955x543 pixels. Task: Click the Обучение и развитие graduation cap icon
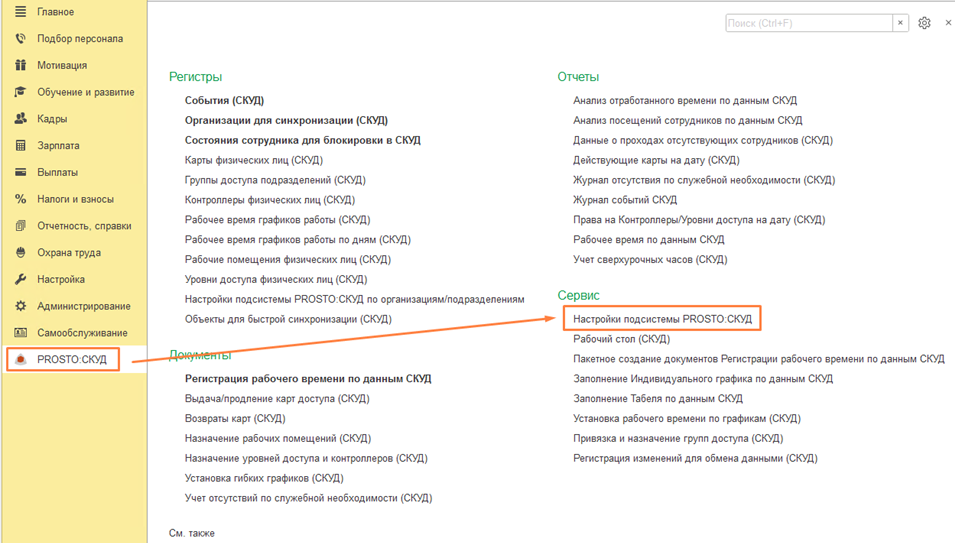20,92
